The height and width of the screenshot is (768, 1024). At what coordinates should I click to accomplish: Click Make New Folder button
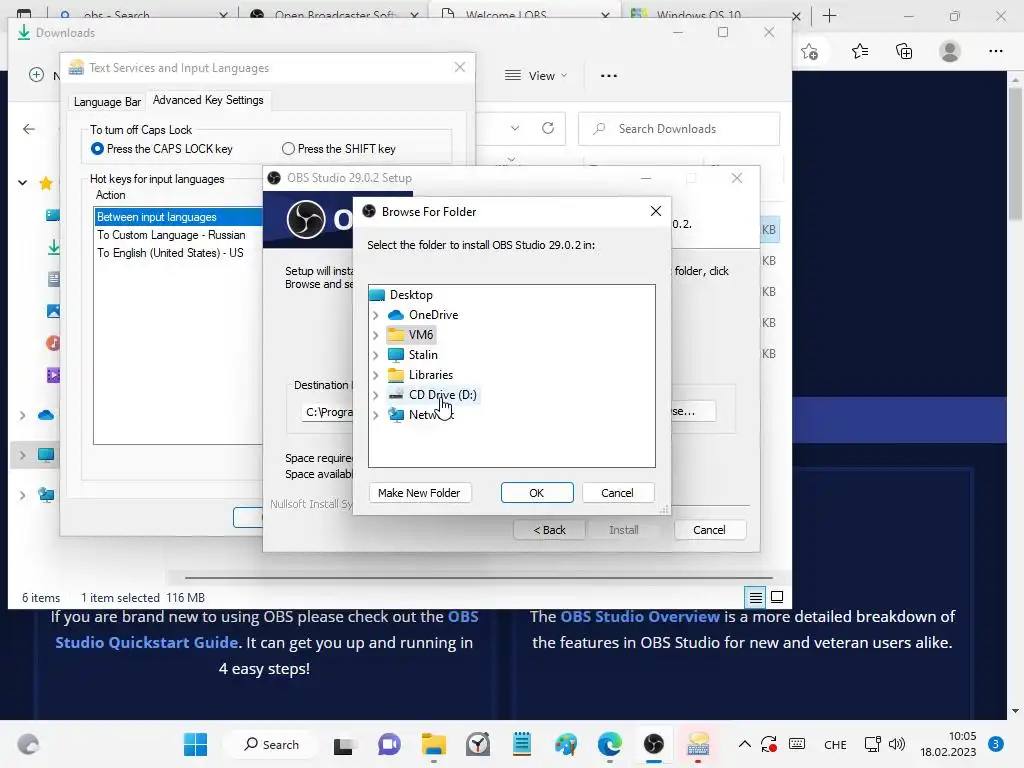[x=419, y=493]
